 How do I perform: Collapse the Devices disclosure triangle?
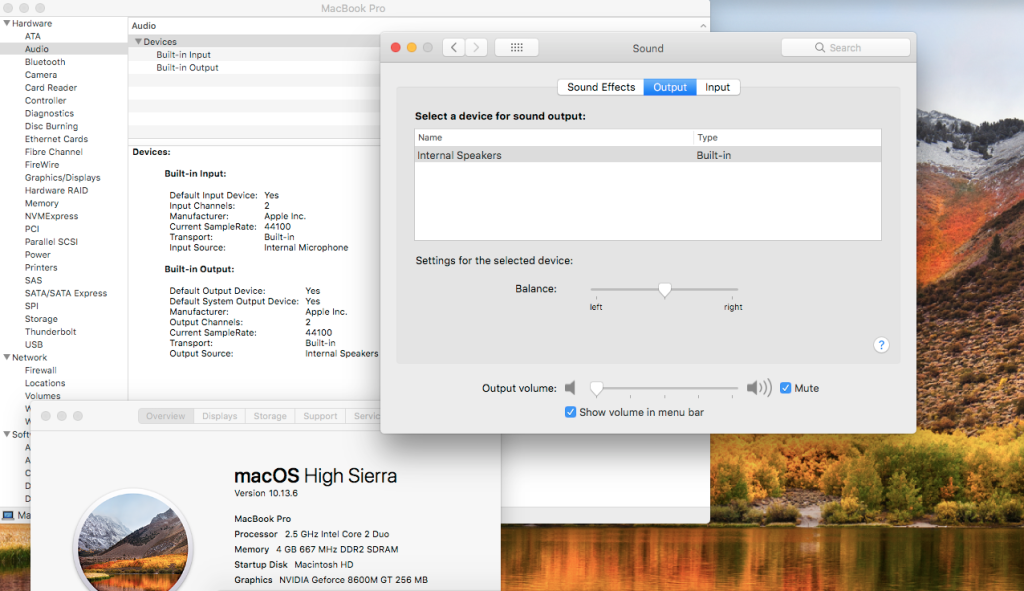(x=137, y=41)
